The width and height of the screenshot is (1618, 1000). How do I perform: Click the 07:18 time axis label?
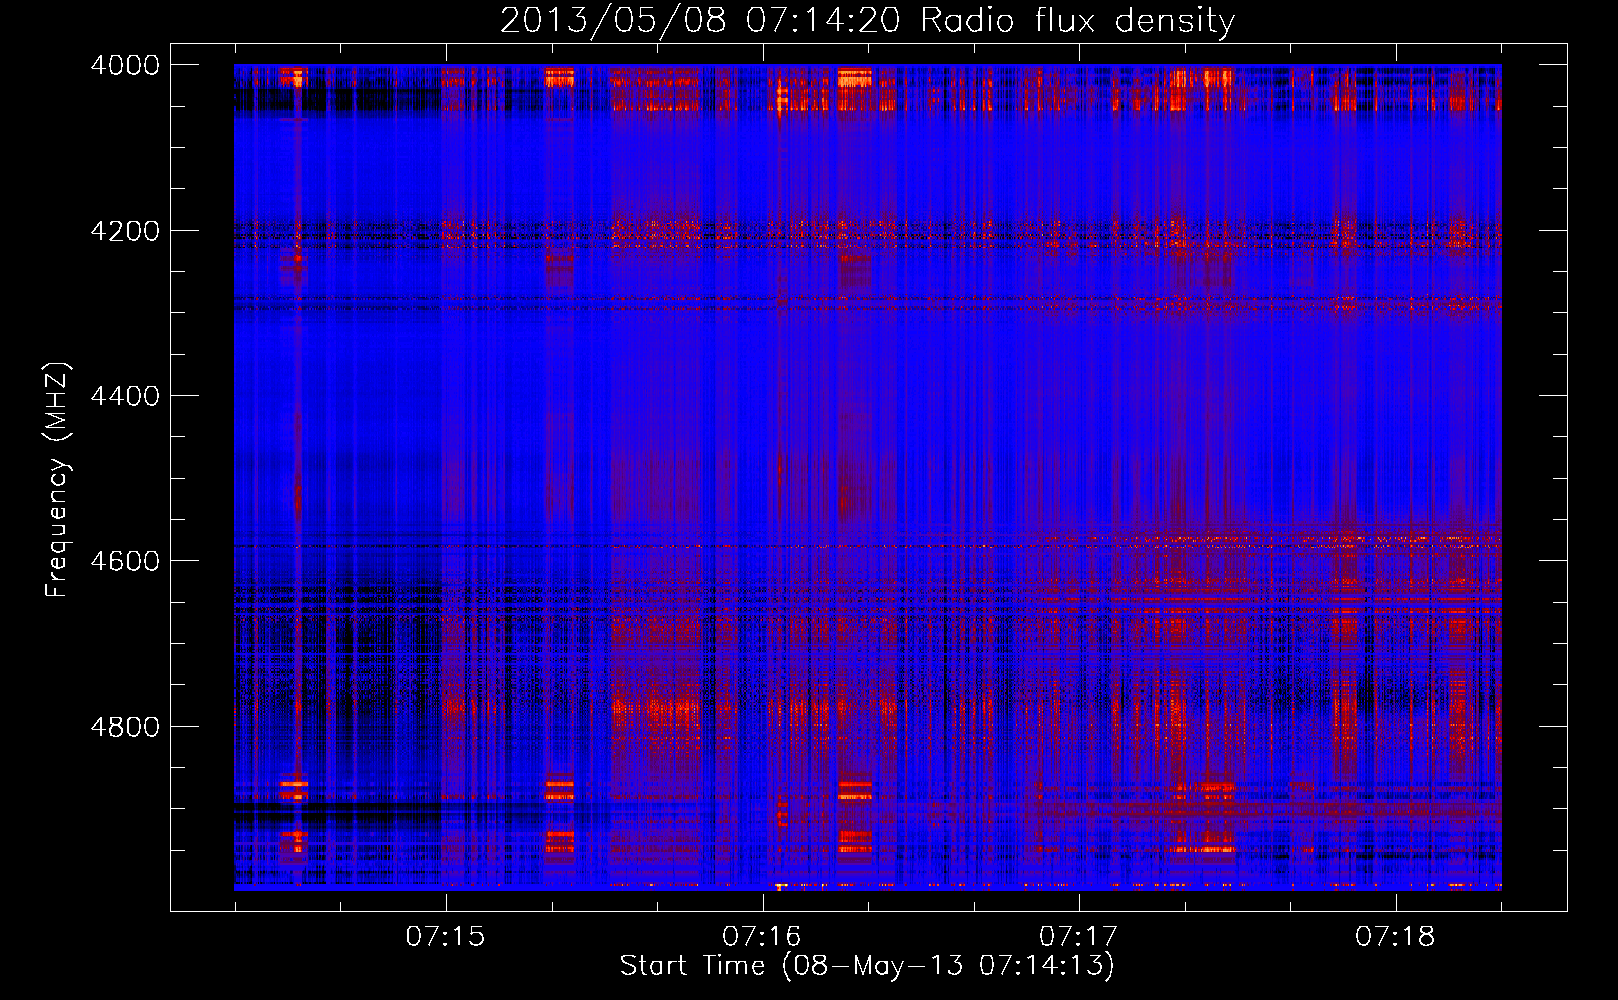(x=1395, y=936)
